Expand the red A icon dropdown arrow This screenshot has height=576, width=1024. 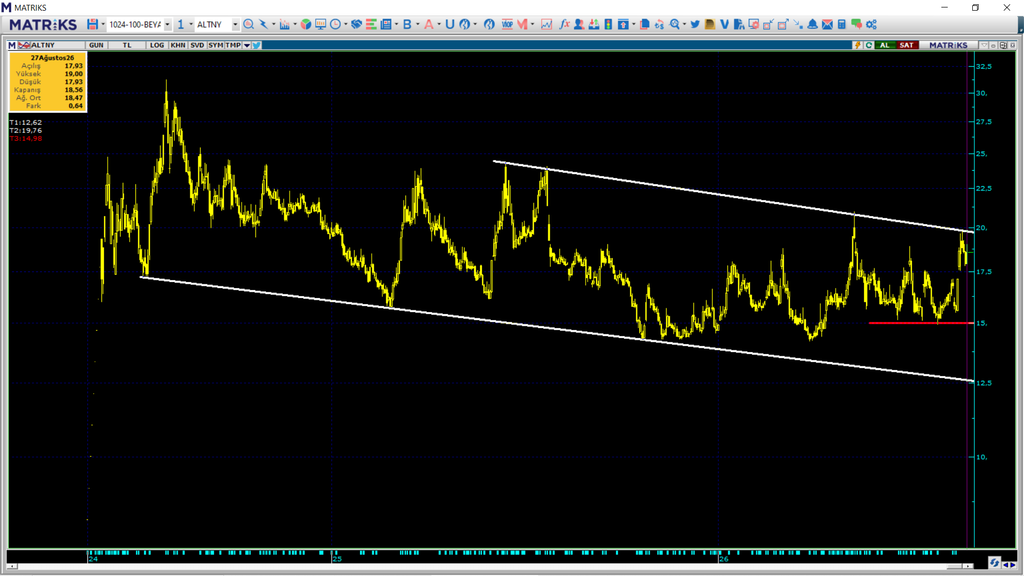[x=439, y=24]
